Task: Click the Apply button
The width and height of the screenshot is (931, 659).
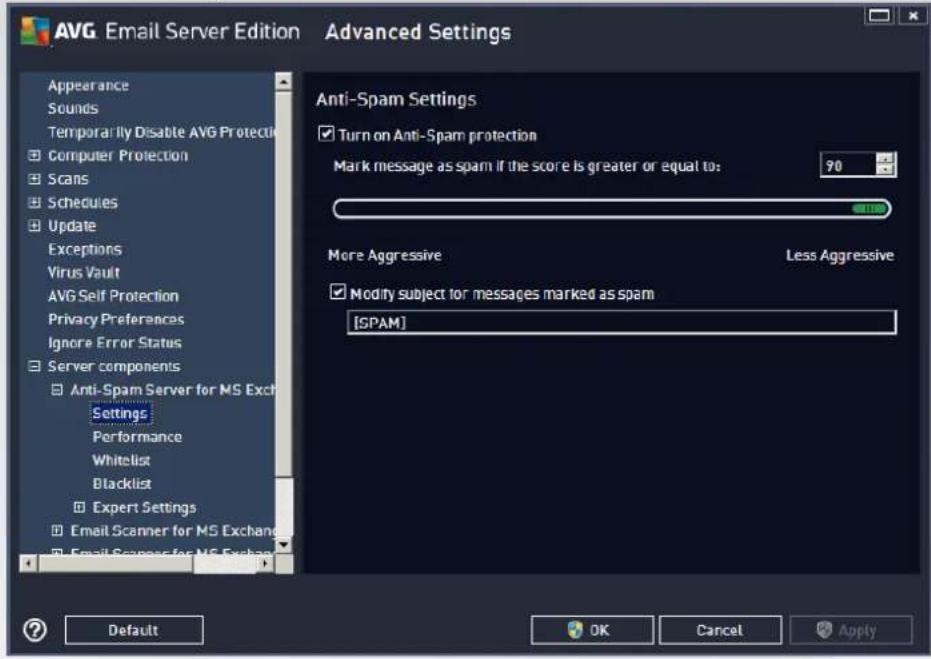Action: (851, 630)
